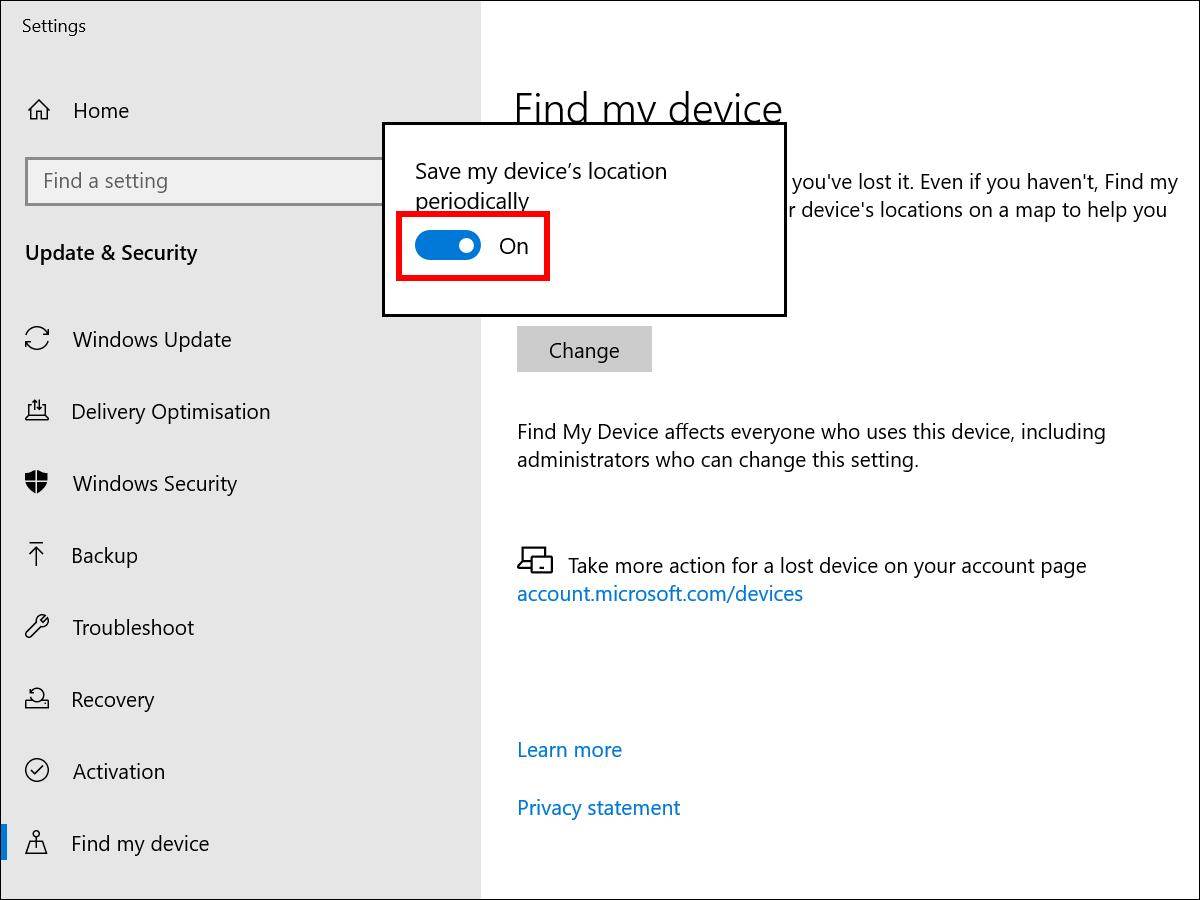Select the Recovery text label
The width and height of the screenshot is (1200, 900).
pos(113,700)
